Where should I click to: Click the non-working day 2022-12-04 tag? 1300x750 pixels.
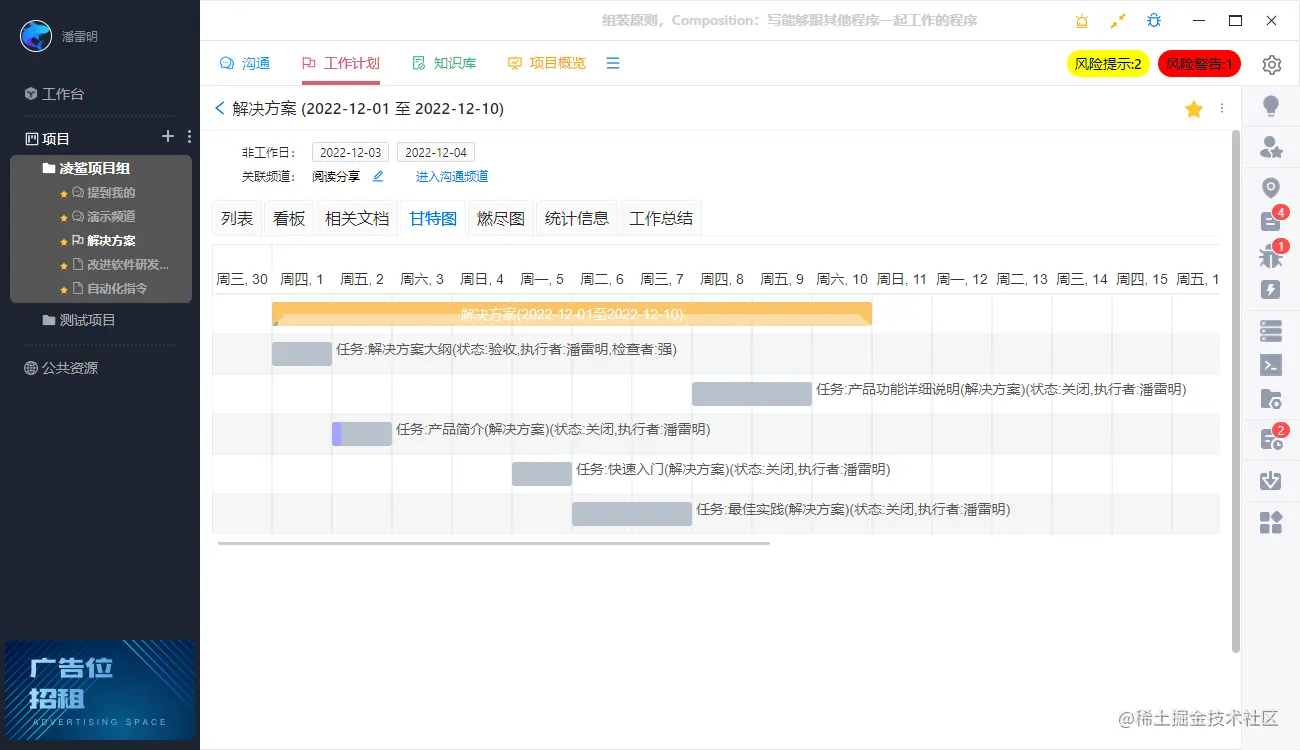tap(436, 152)
